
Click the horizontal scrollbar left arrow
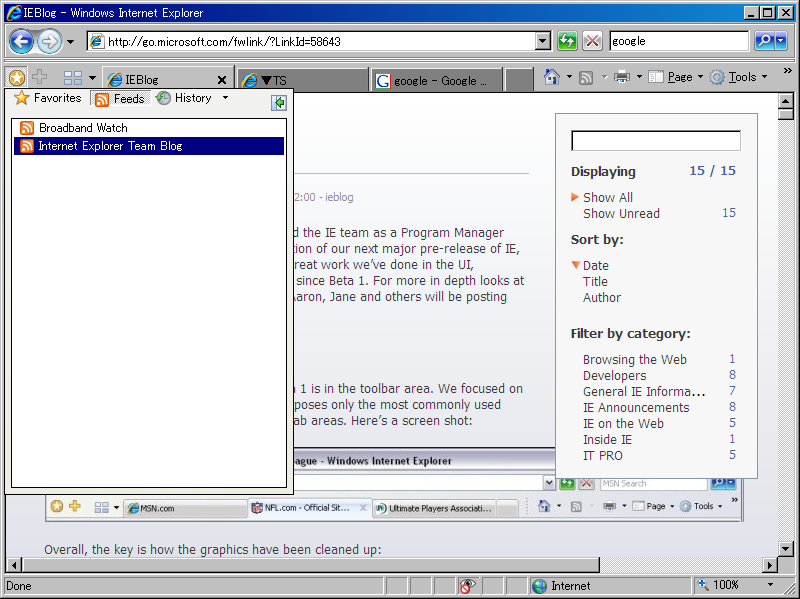14,565
